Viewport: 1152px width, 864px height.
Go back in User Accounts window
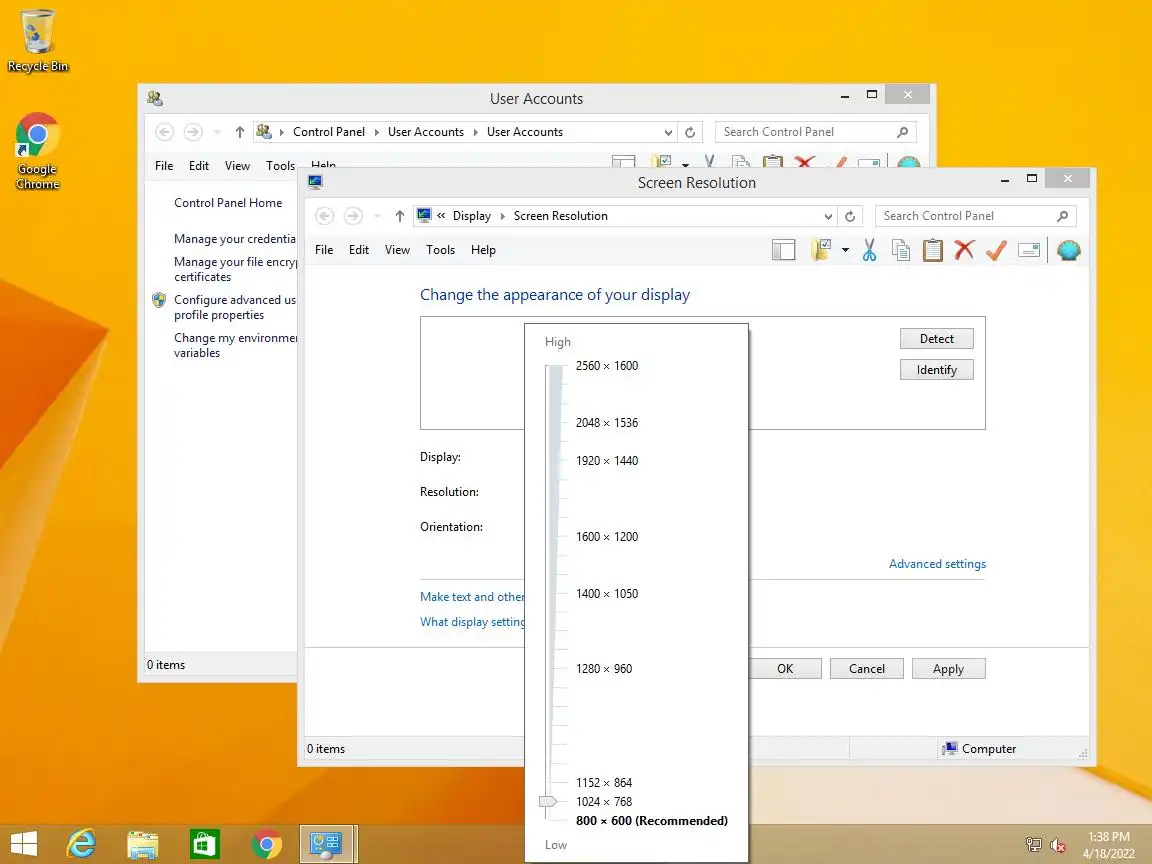coord(165,132)
